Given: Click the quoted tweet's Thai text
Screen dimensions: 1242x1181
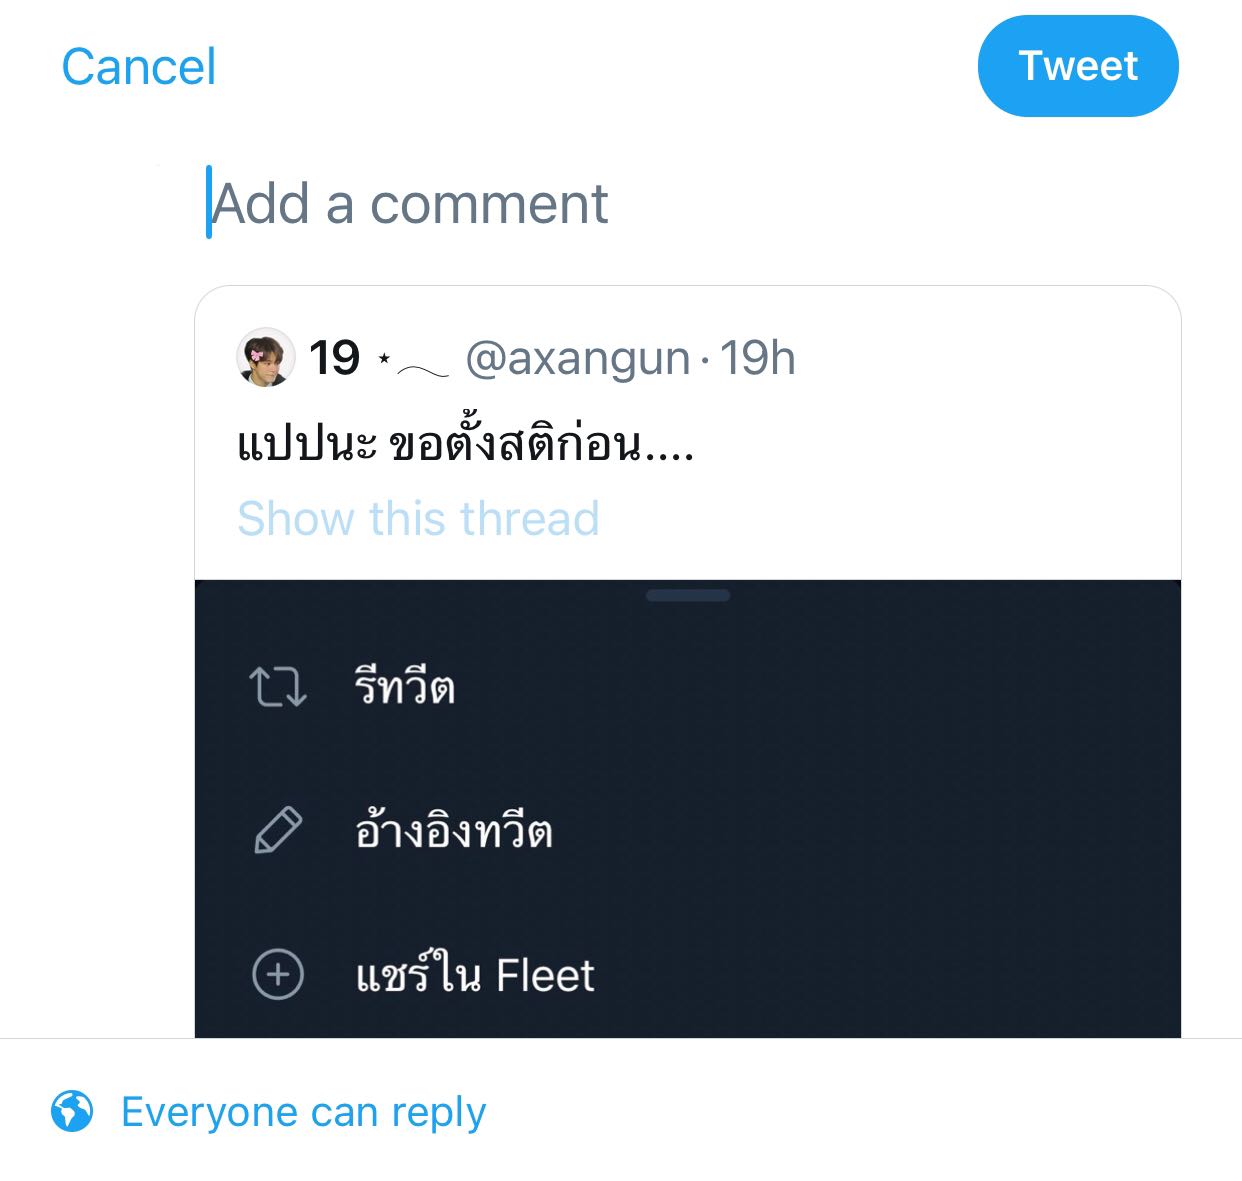Looking at the screenshot, I should click(465, 443).
